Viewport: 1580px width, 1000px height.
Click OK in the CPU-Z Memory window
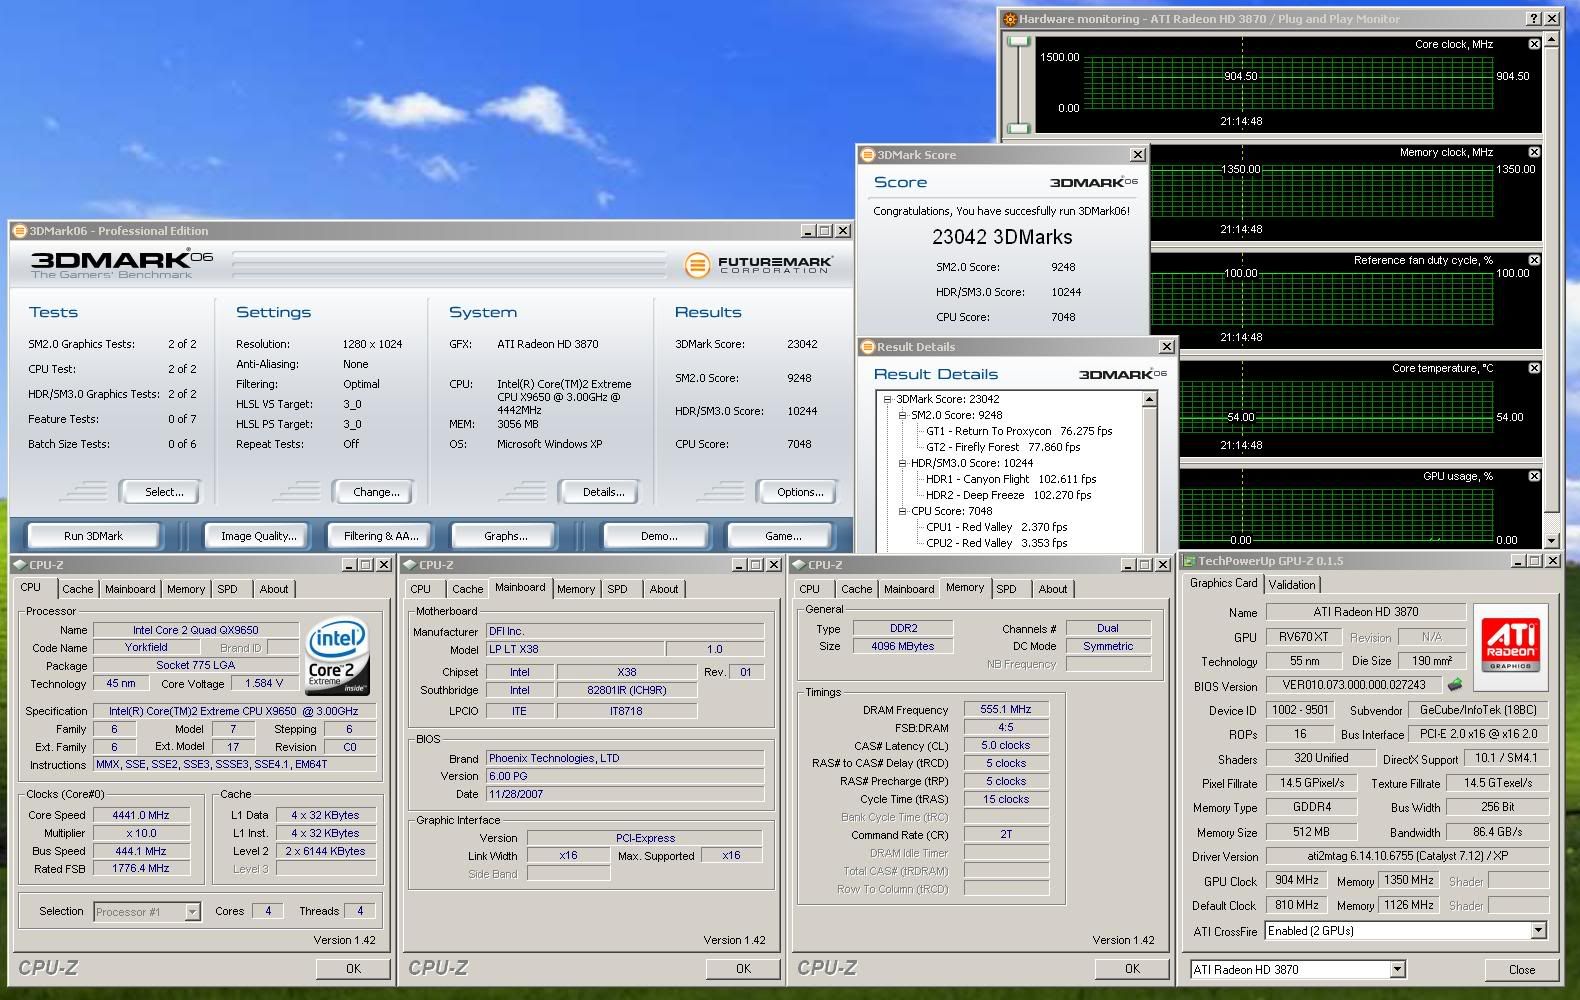click(1132, 968)
